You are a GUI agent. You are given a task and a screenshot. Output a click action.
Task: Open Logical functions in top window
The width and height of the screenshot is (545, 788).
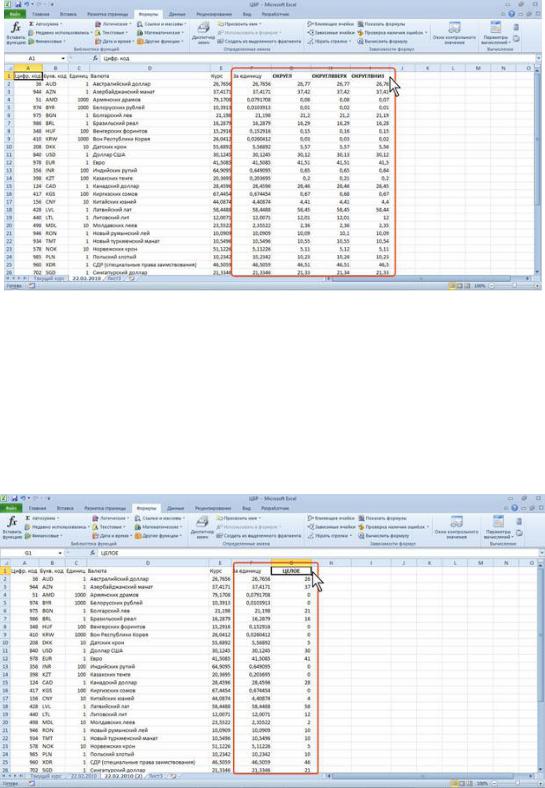113,24
